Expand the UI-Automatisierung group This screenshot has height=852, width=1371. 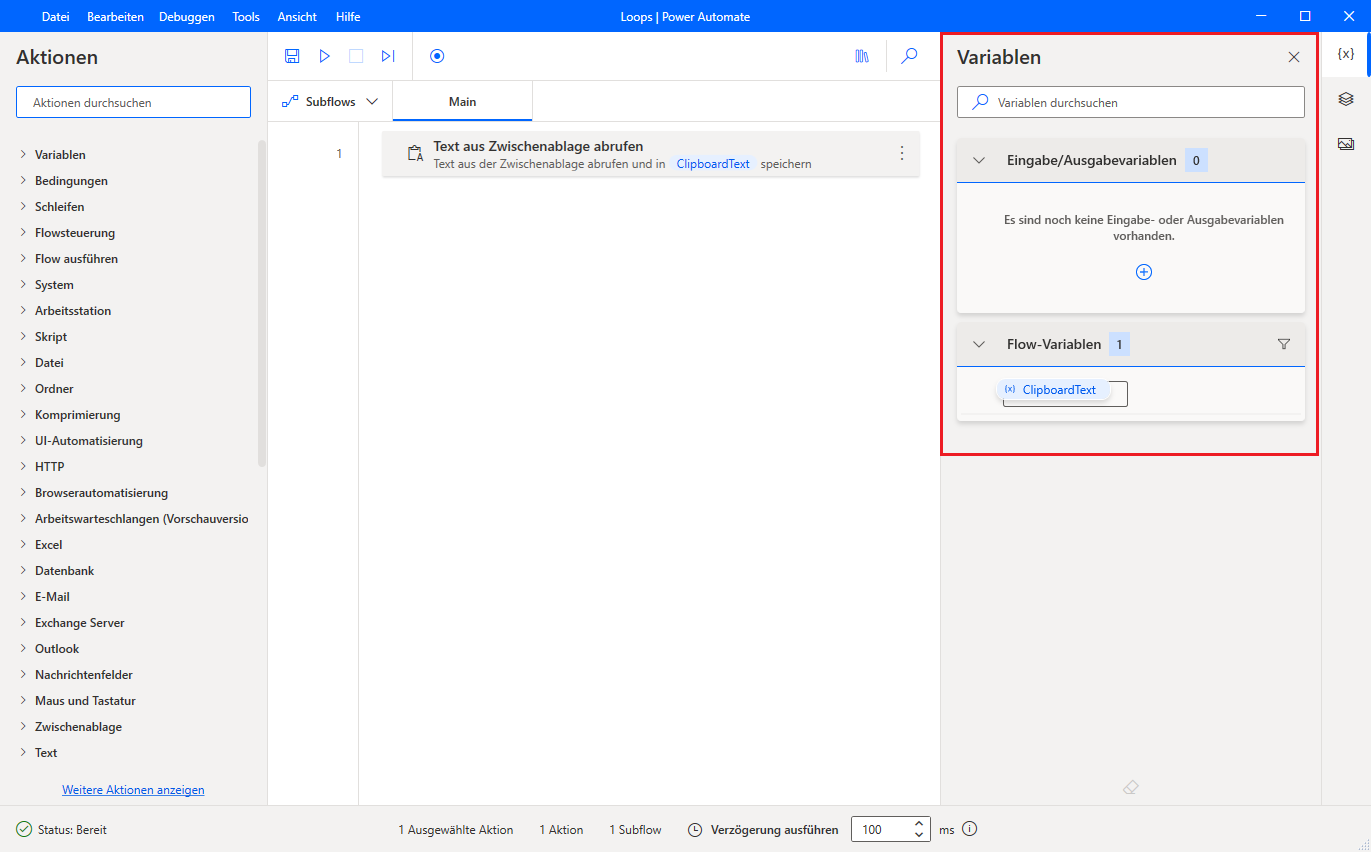point(23,440)
